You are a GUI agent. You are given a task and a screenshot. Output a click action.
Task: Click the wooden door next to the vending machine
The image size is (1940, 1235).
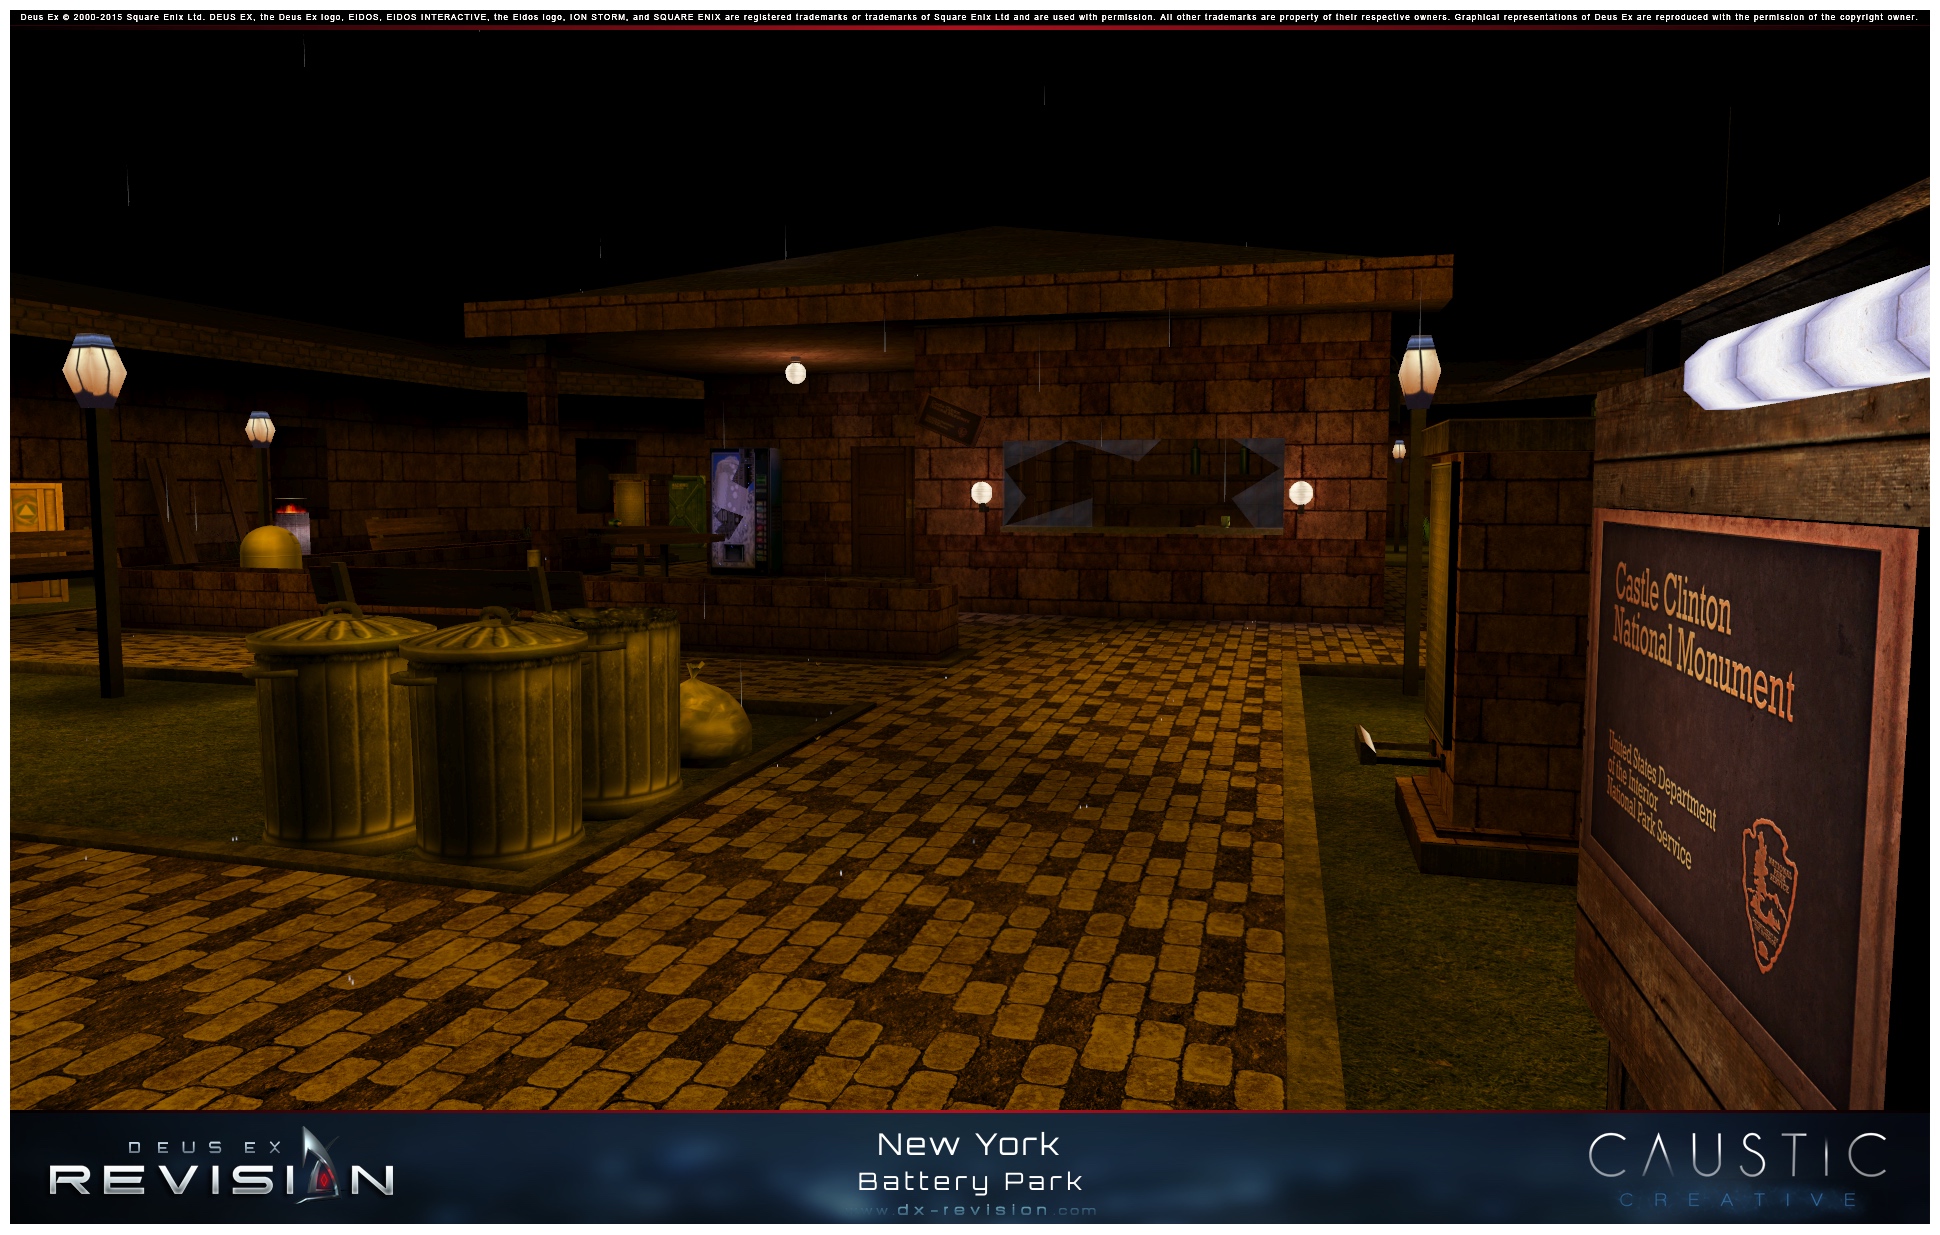tap(881, 511)
